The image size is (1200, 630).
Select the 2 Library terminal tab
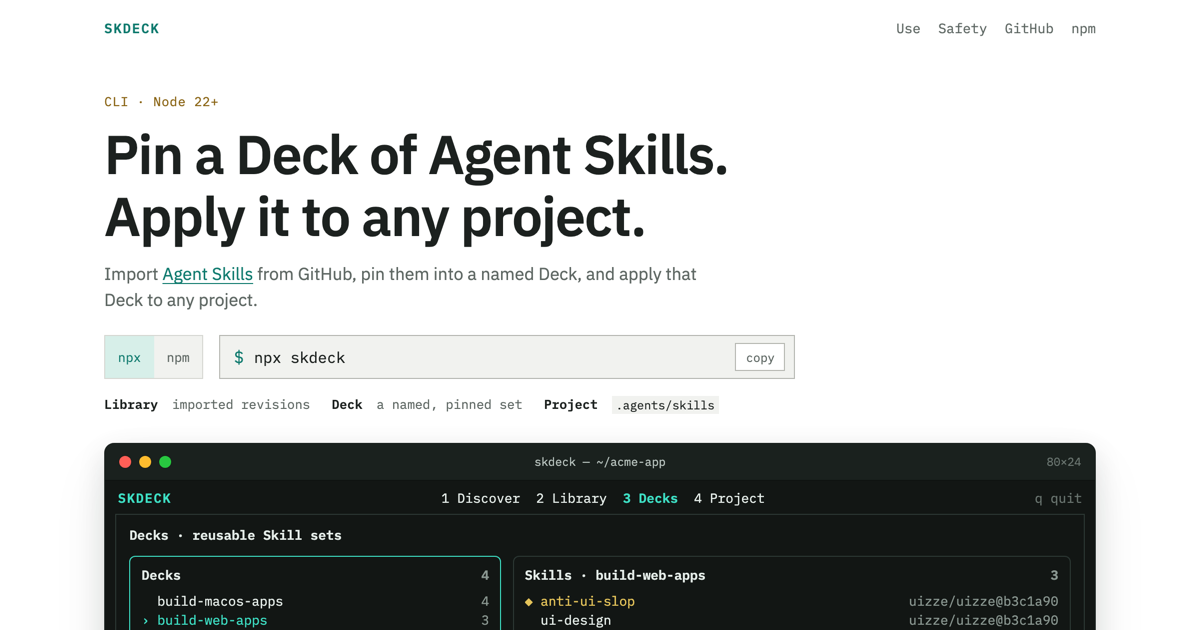[x=571, y=498]
